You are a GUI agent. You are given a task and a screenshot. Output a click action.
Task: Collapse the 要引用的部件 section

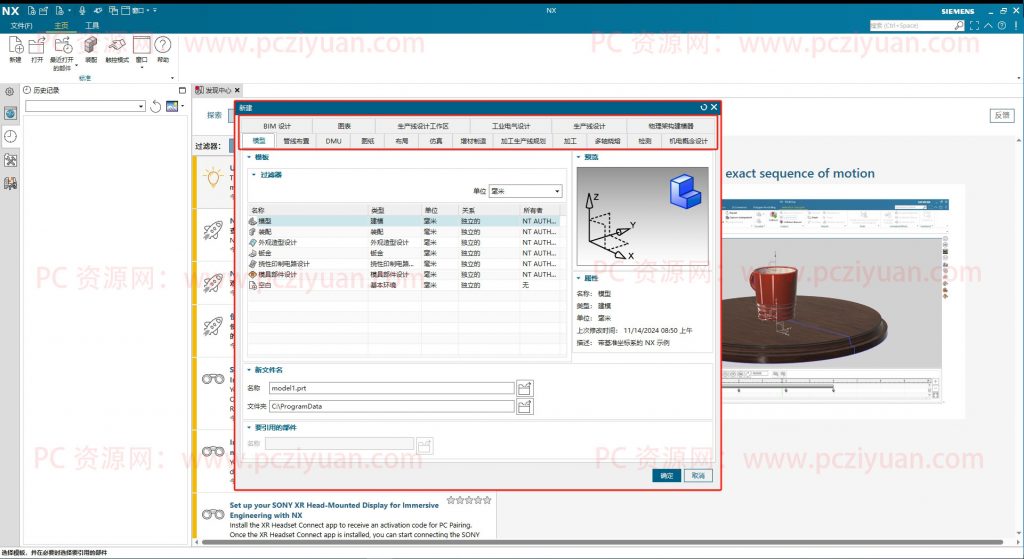249,428
